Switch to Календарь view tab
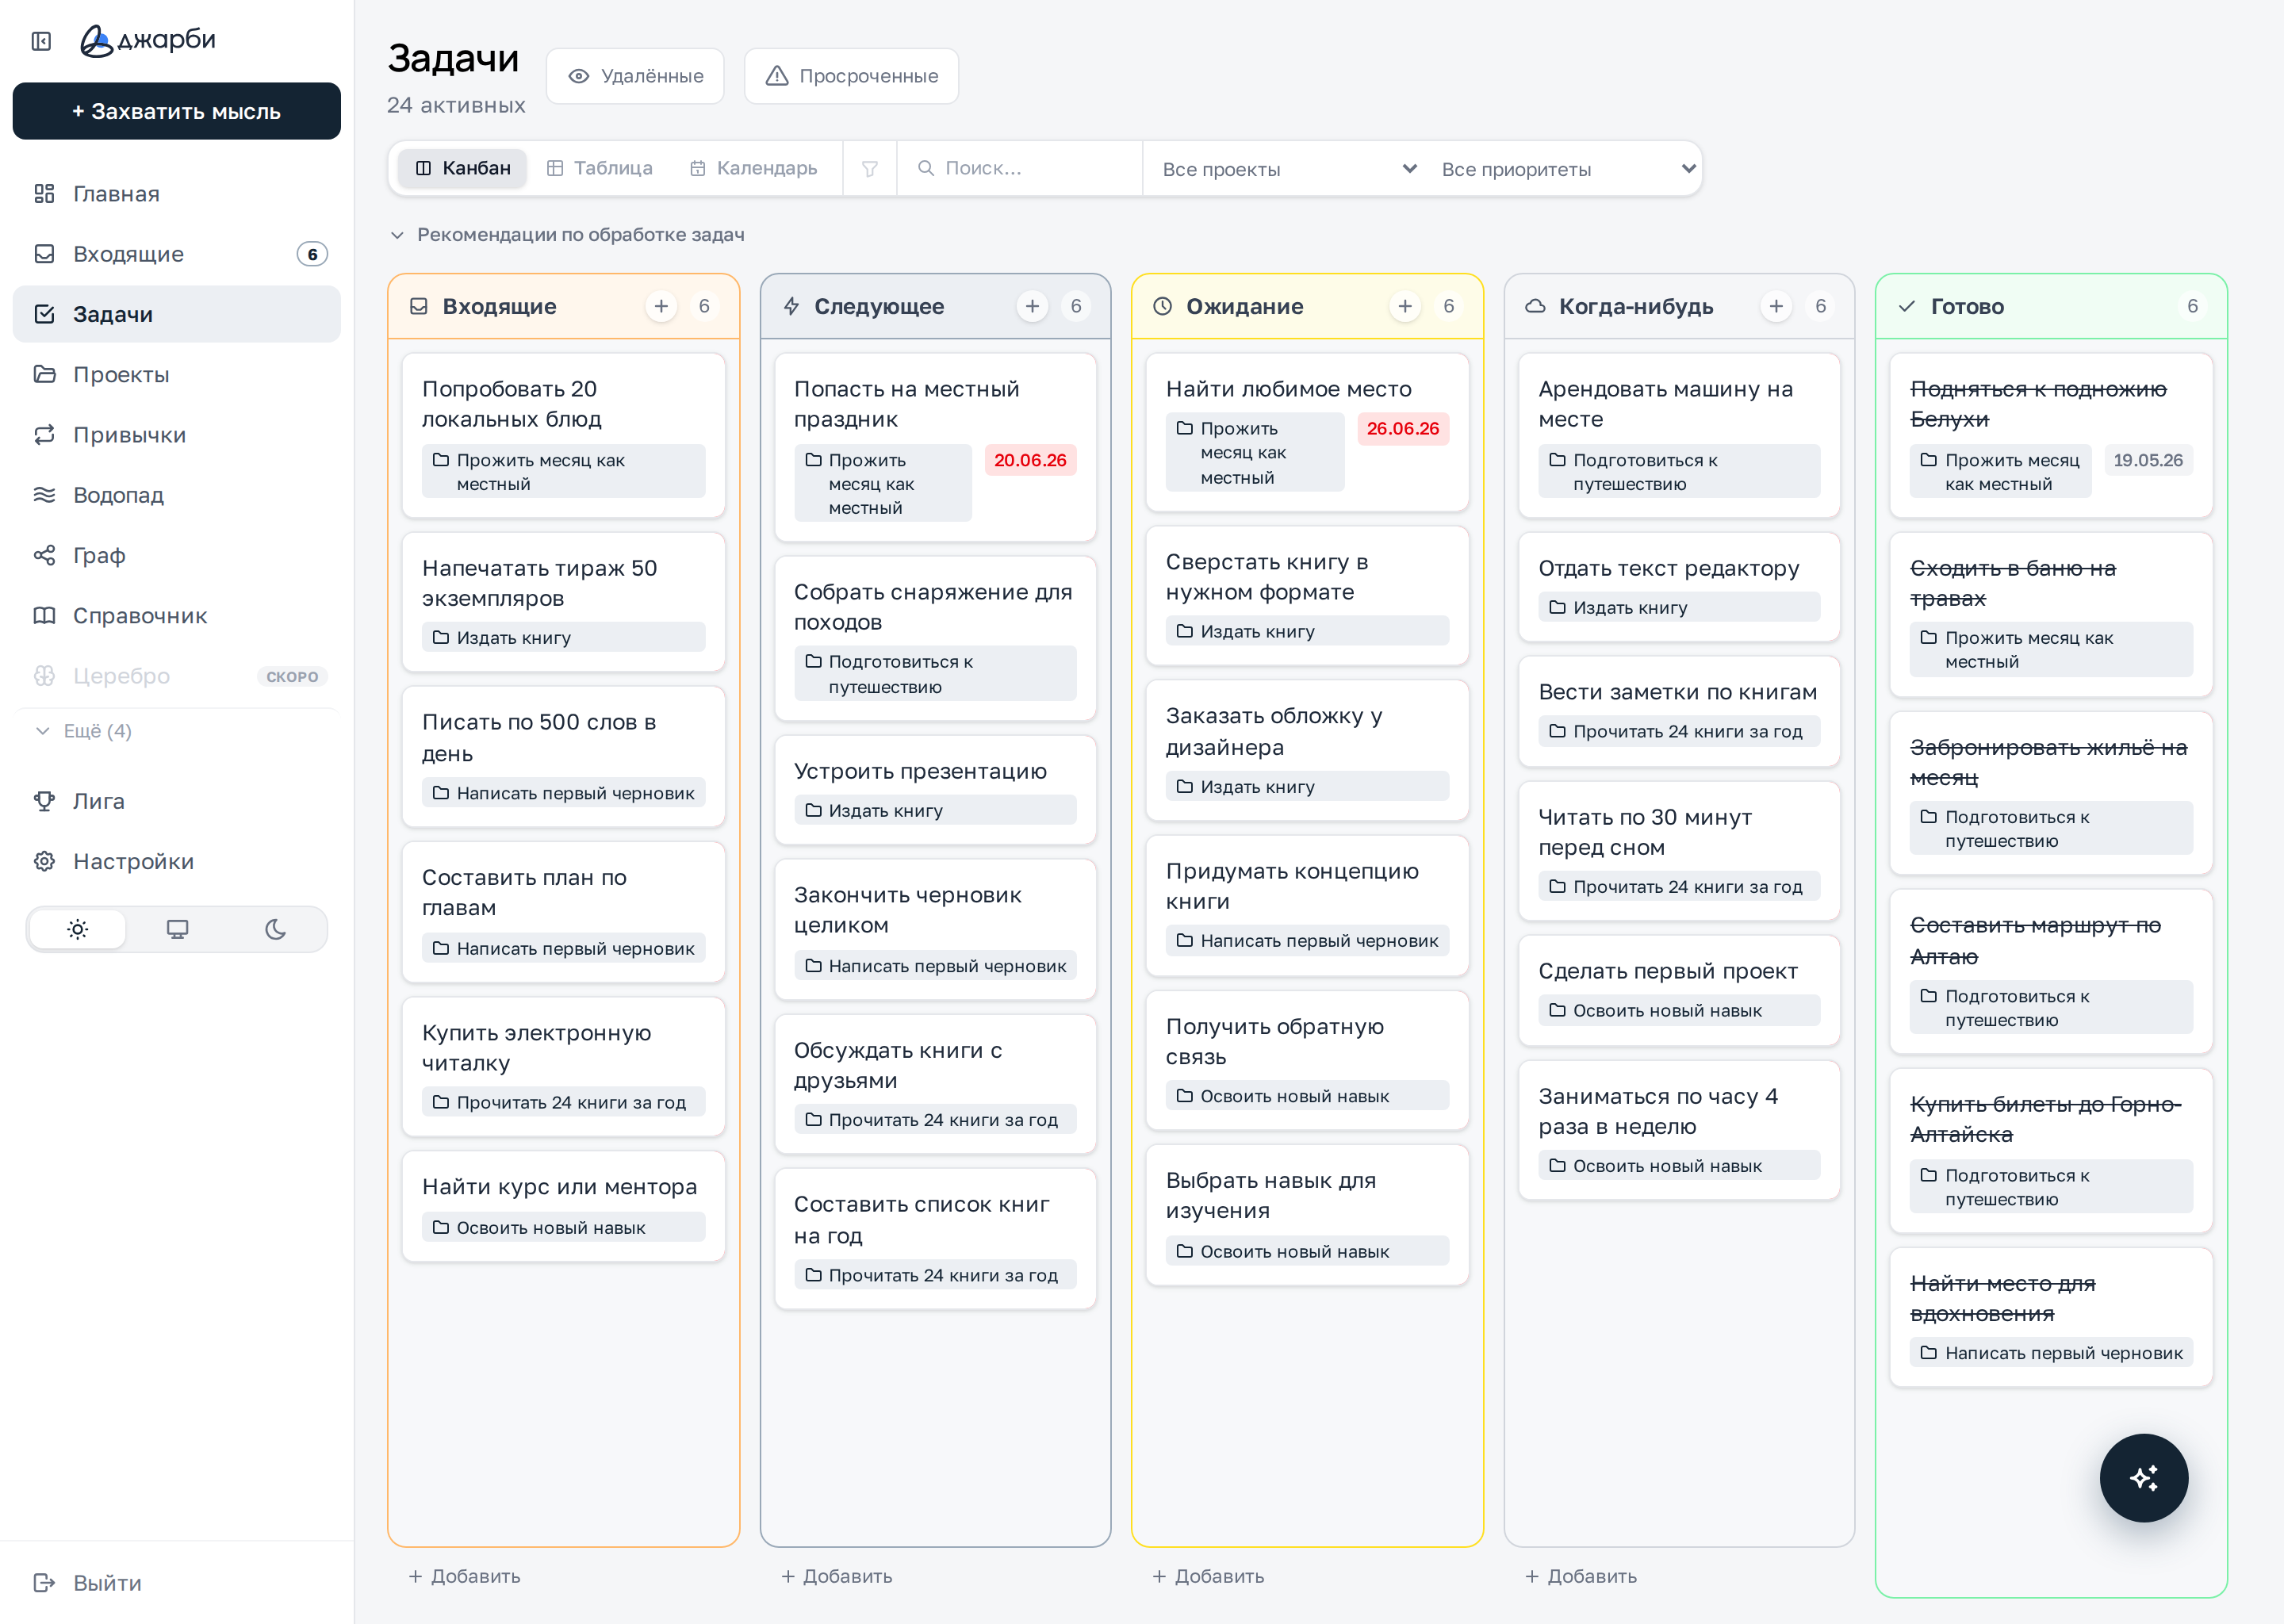 point(753,168)
